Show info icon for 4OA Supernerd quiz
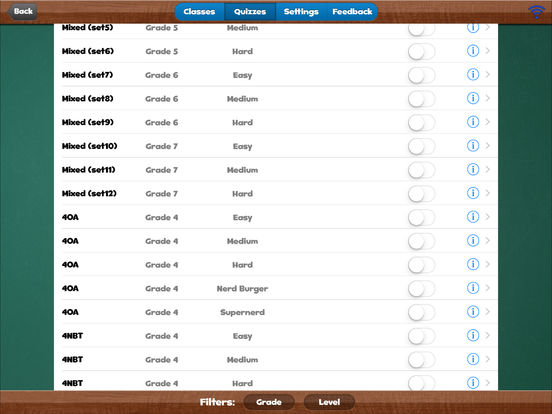This screenshot has height=414, width=552. [x=473, y=312]
